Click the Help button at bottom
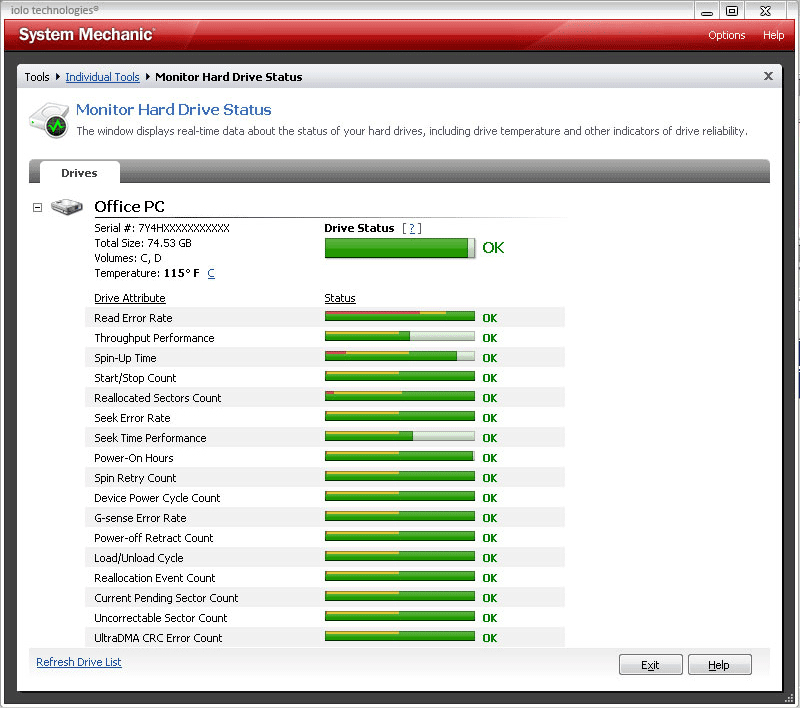 point(719,665)
